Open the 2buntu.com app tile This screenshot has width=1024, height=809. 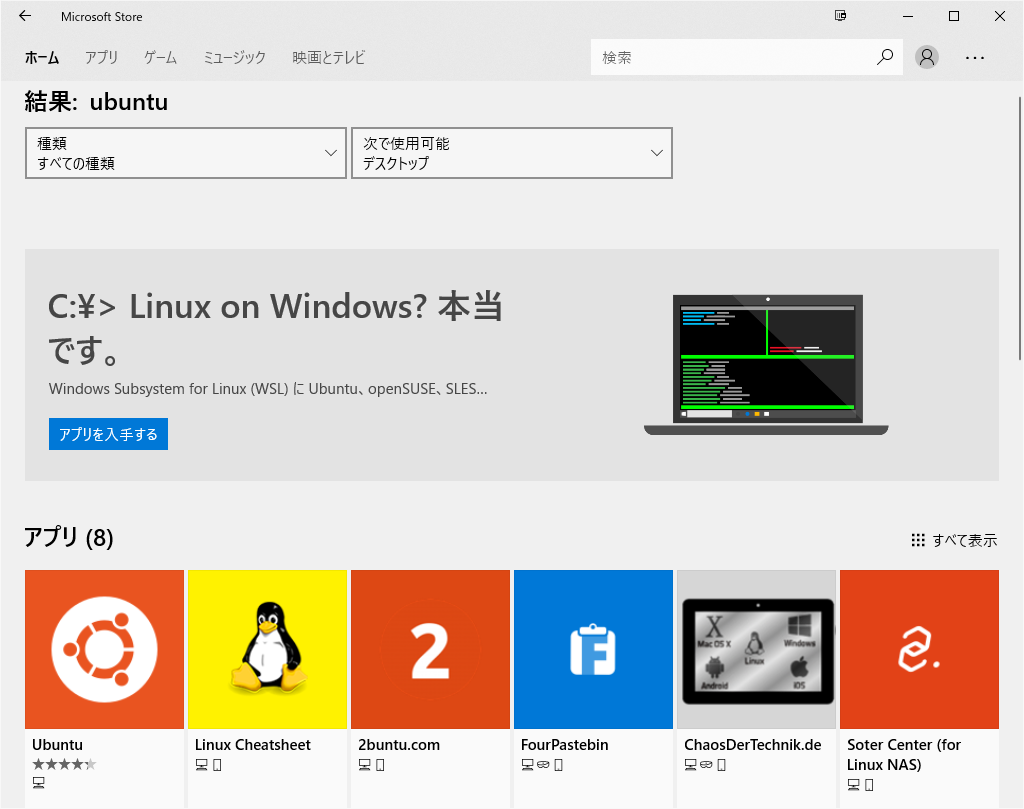(x=430, y=649)
